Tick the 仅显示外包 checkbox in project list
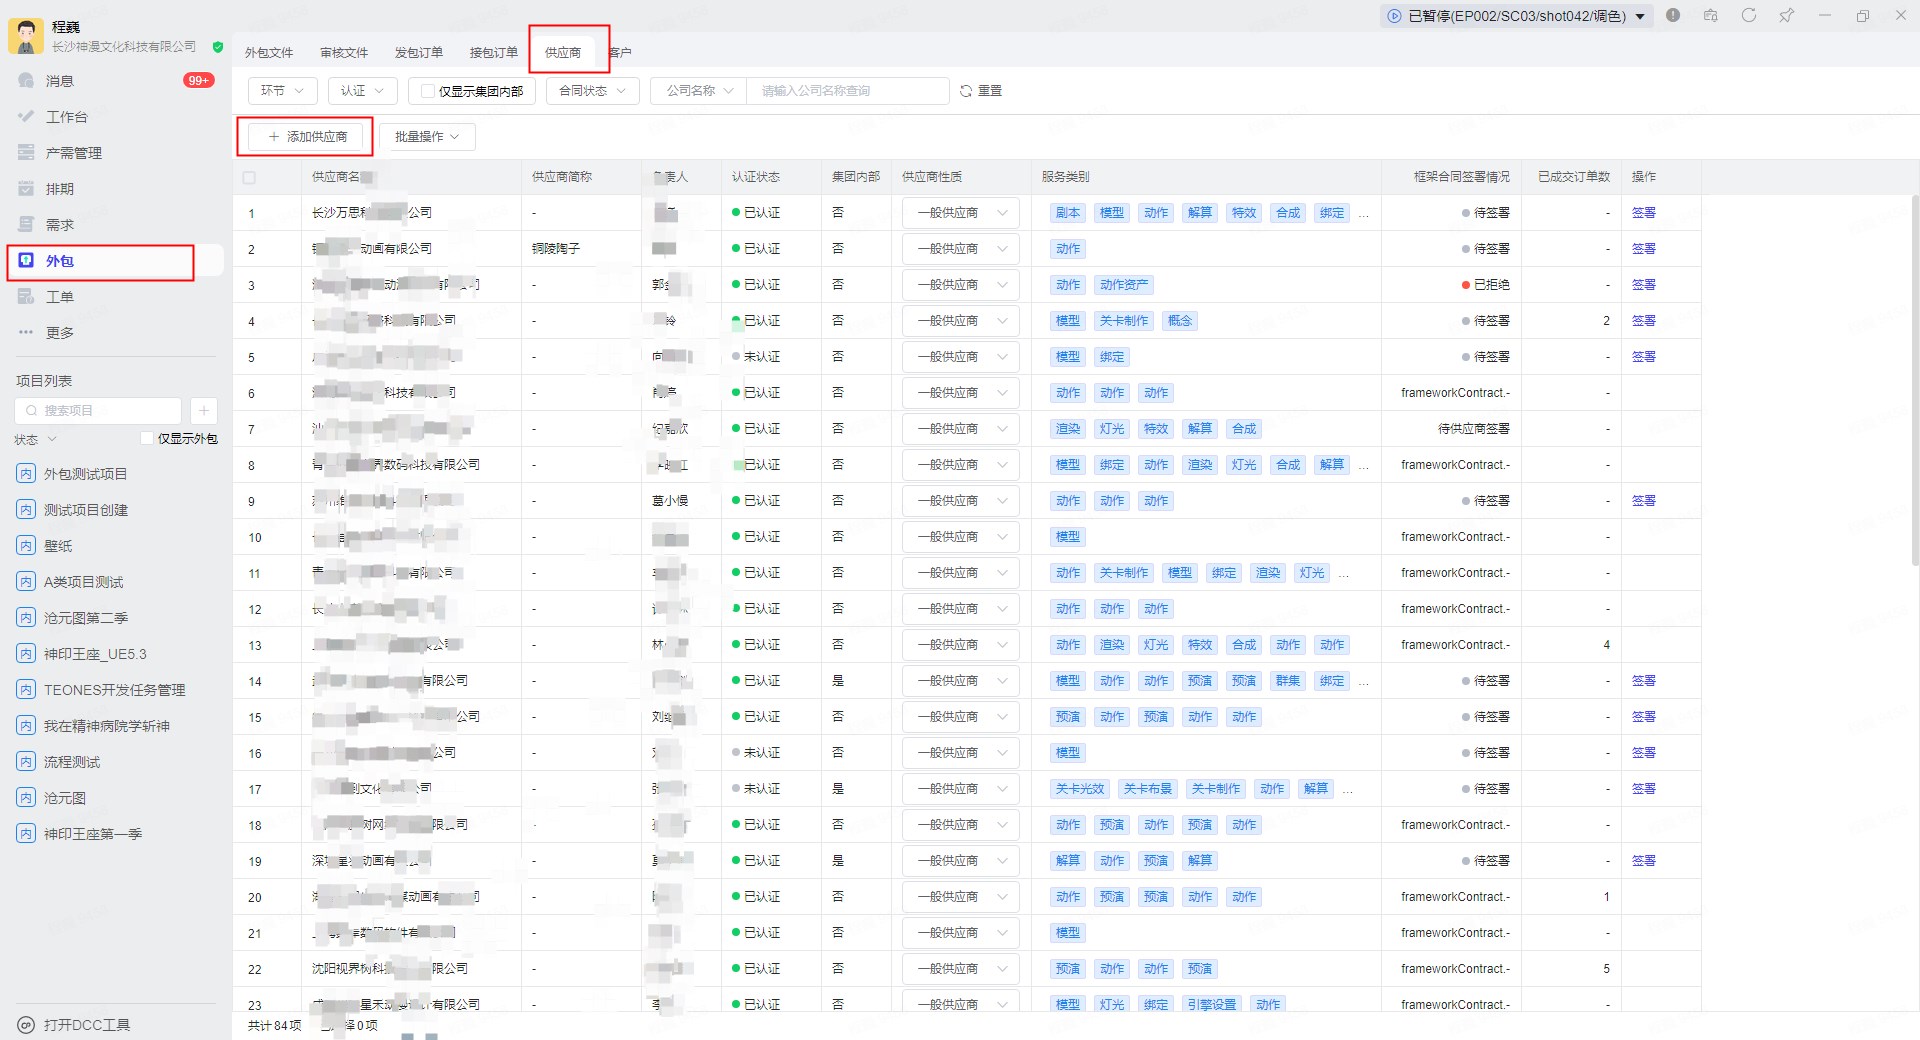1920x1040 pixels. click(147, 438)
